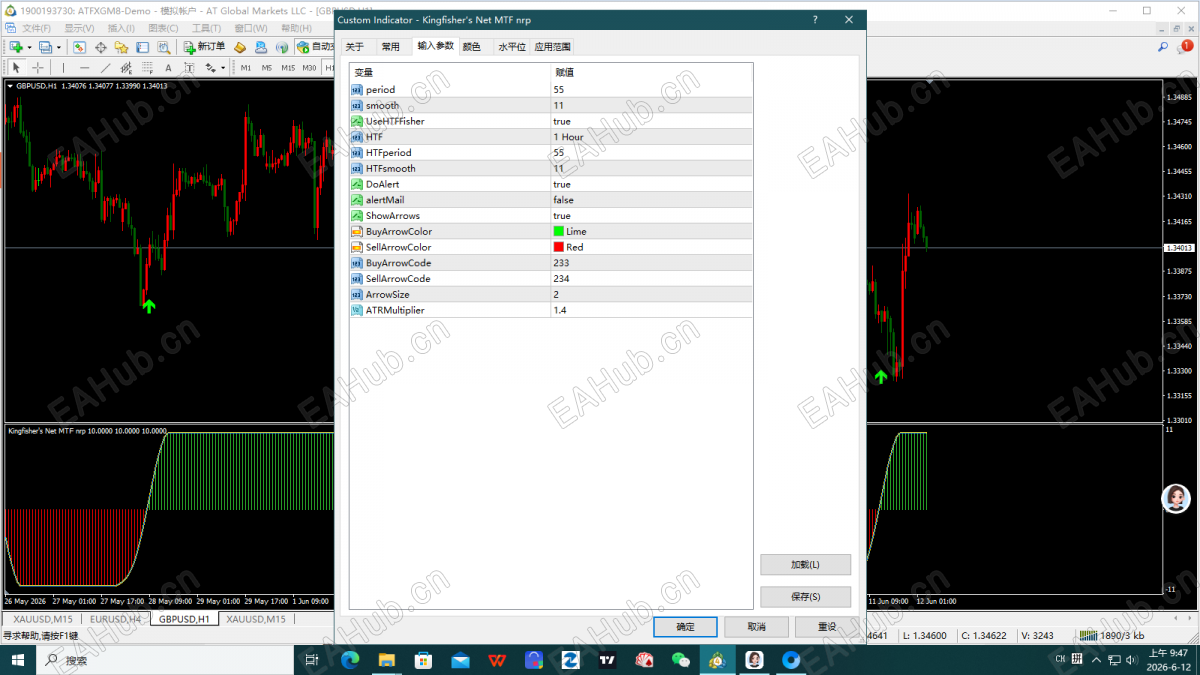
Task: Switch to the 水平位 tab
Action: point(512,46)
